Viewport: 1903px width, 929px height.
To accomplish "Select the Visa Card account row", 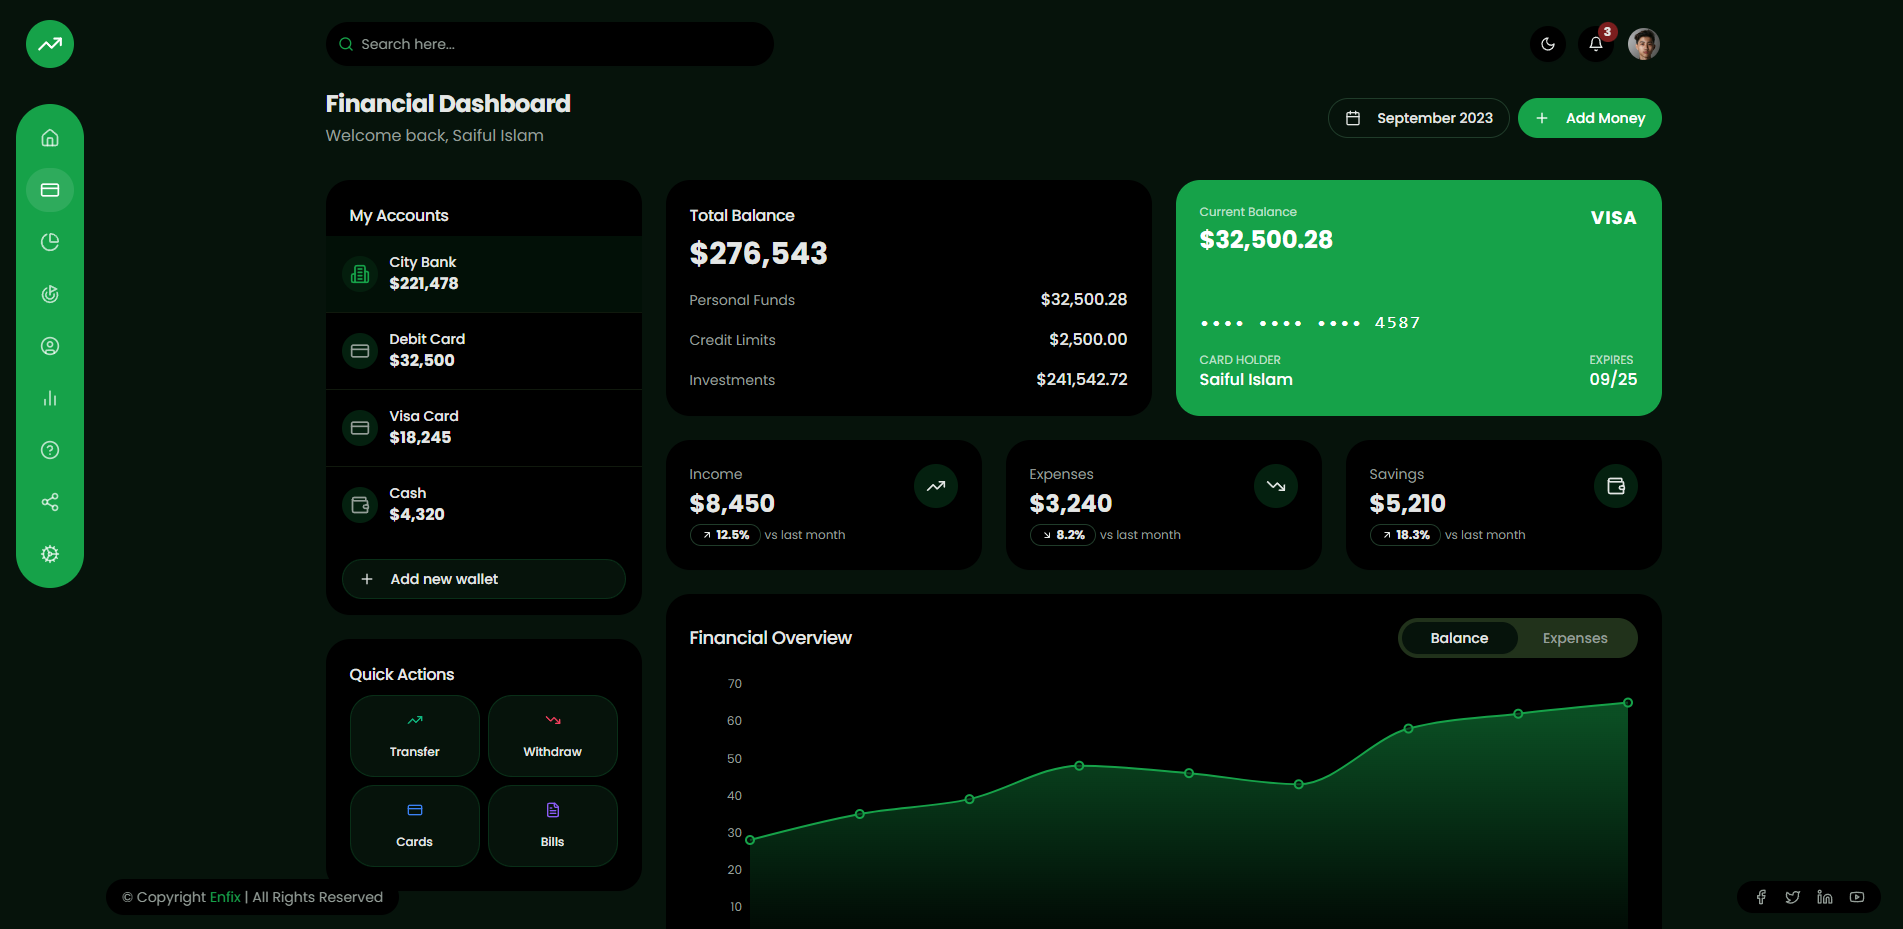I will pos(484,428).
